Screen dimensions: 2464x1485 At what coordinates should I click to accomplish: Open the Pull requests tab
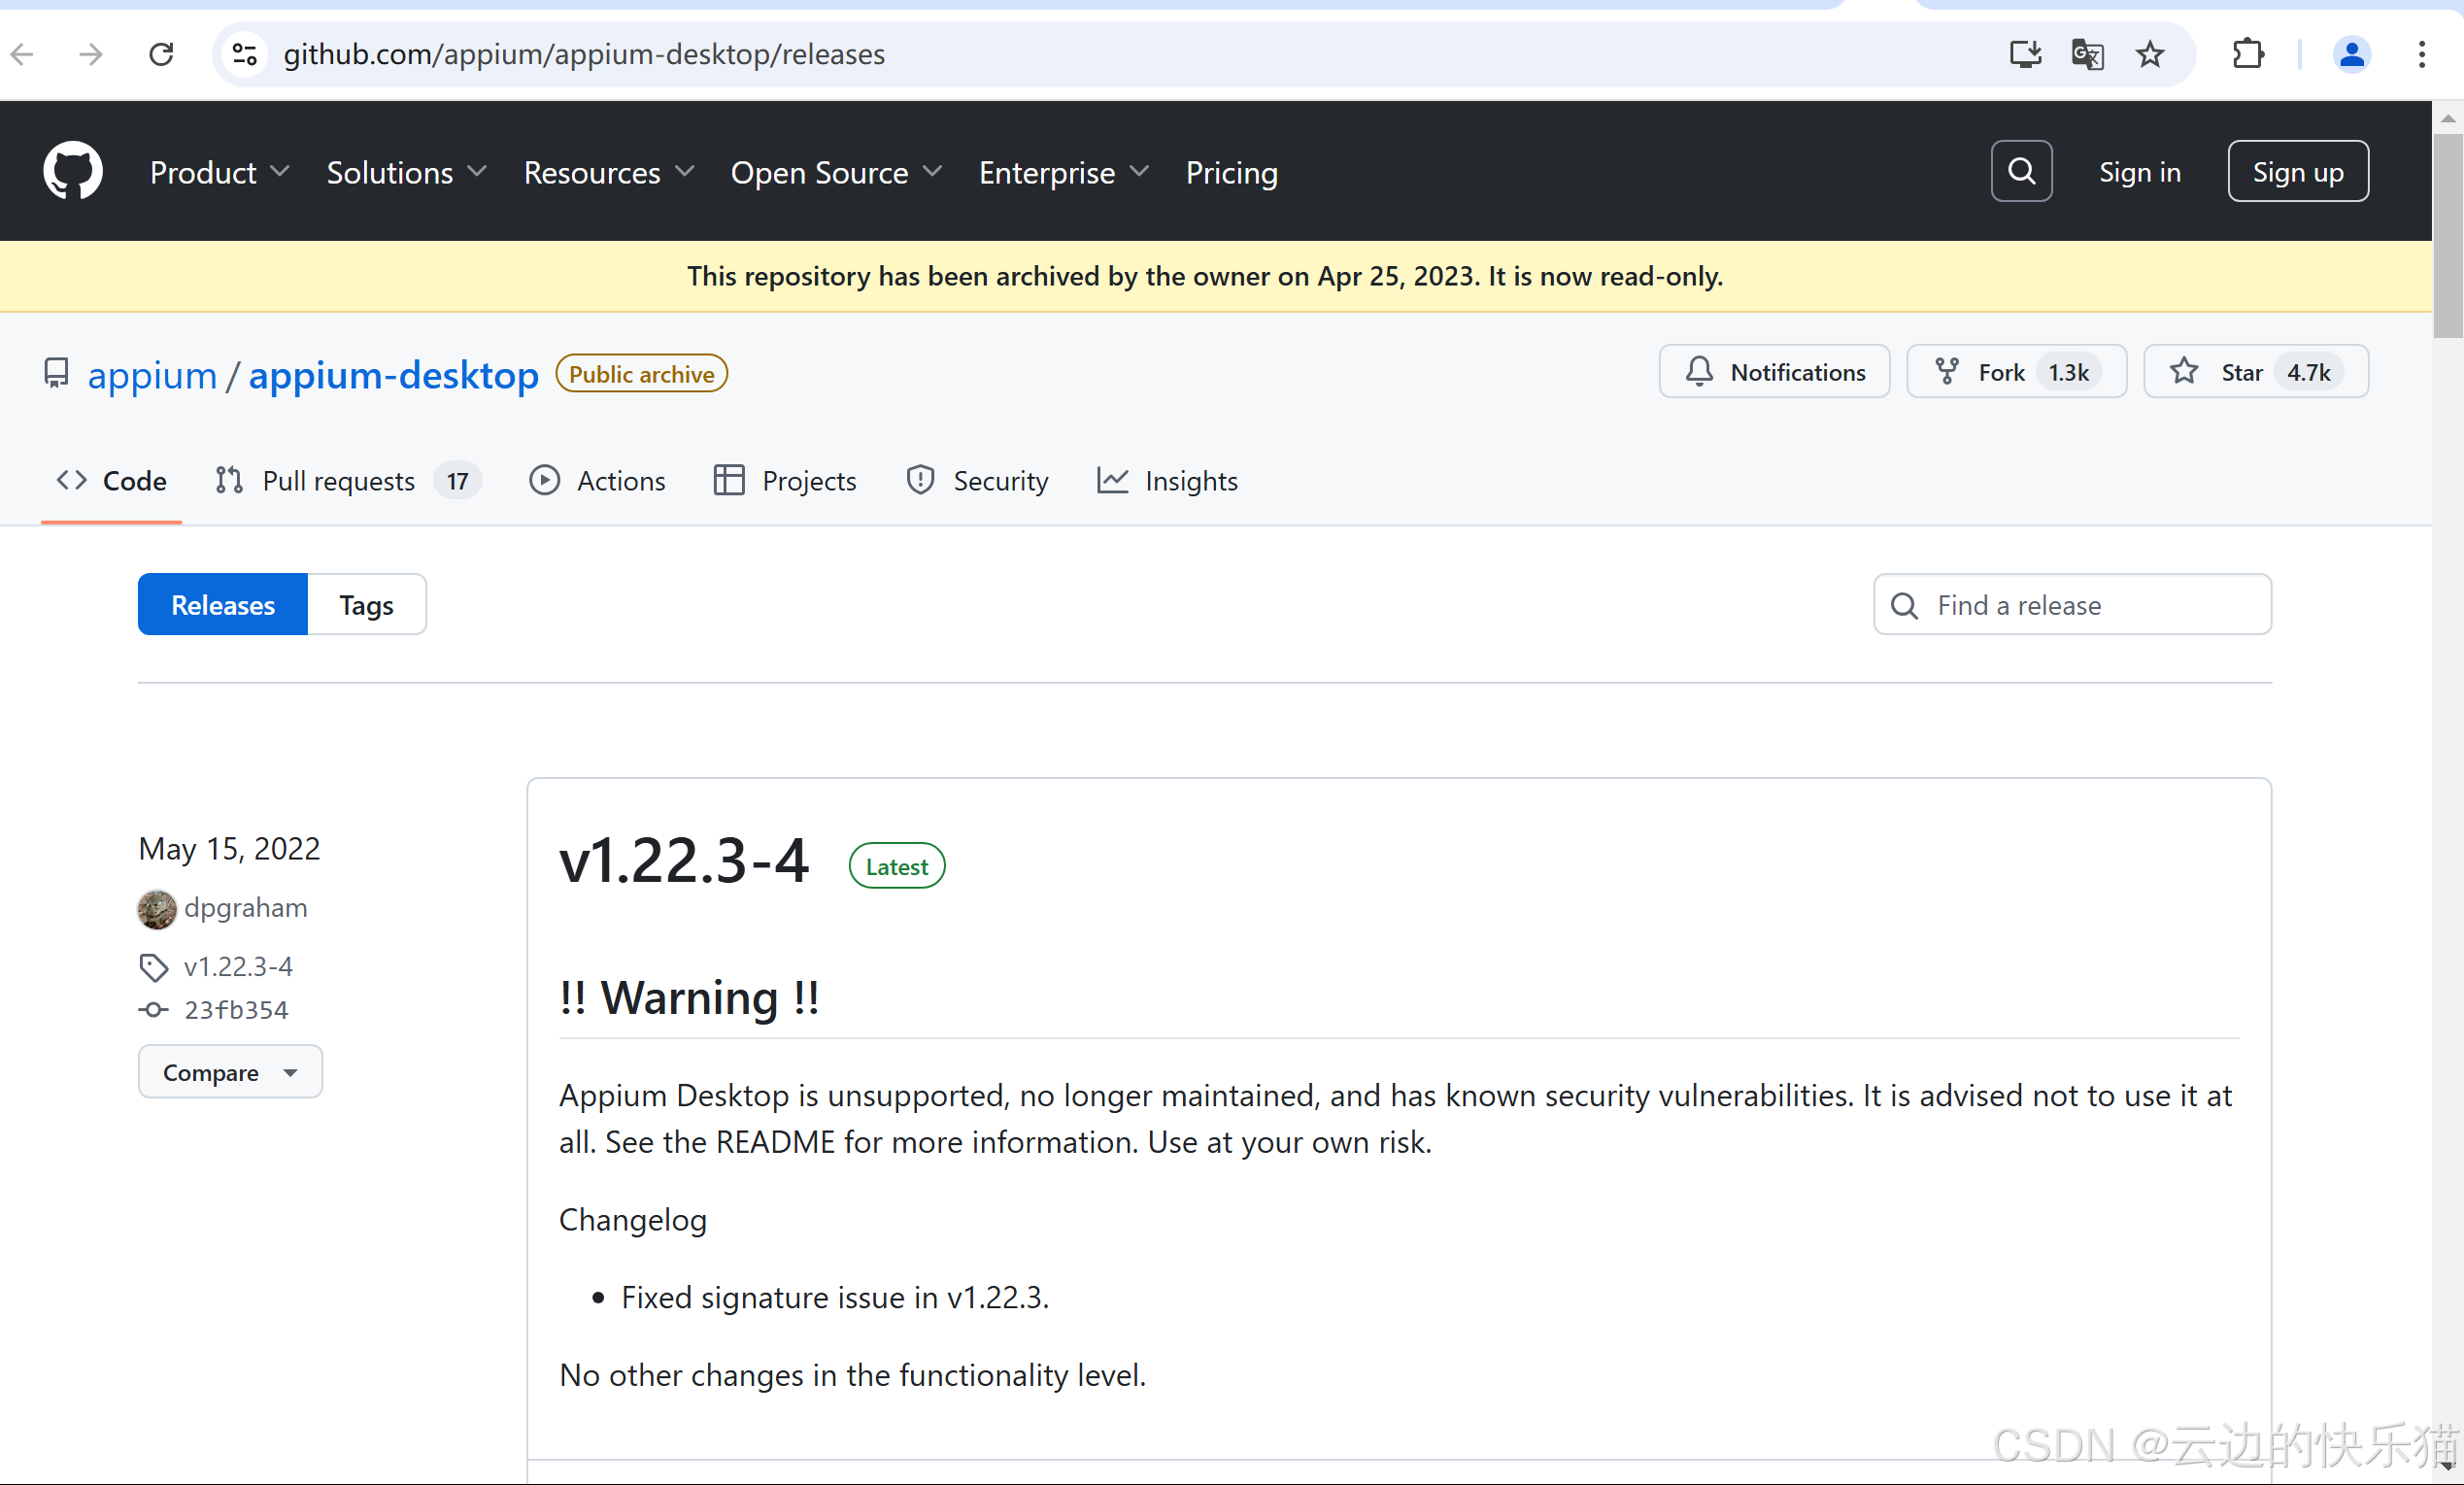click(348, 481)
